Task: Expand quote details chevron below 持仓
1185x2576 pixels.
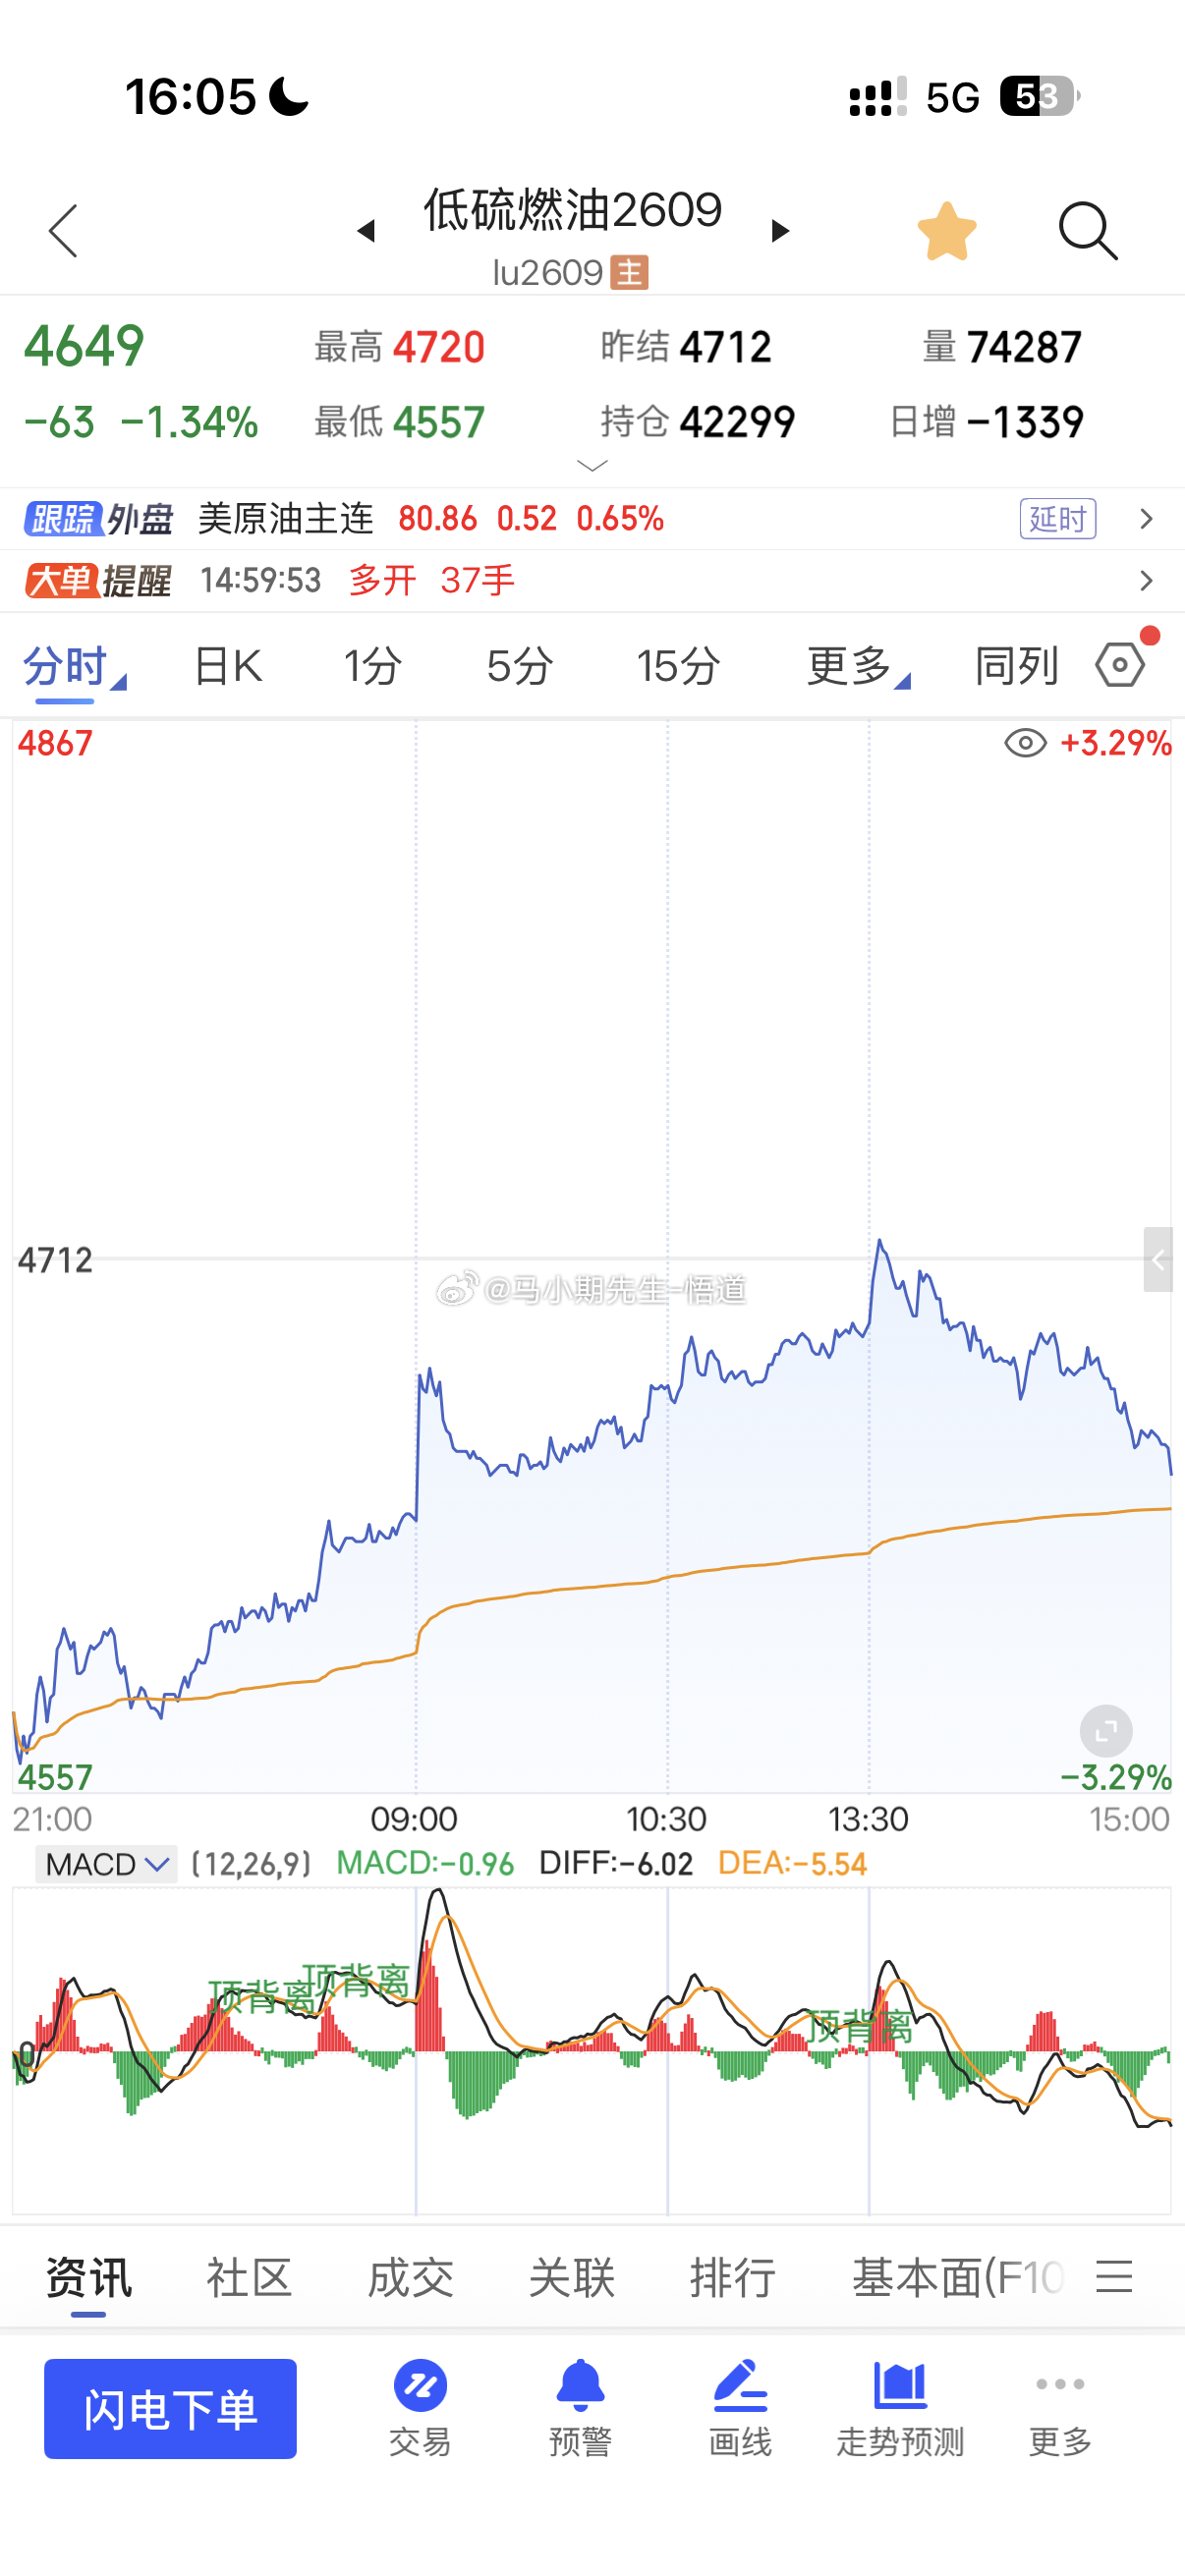Action: click(x=593, y=465)
